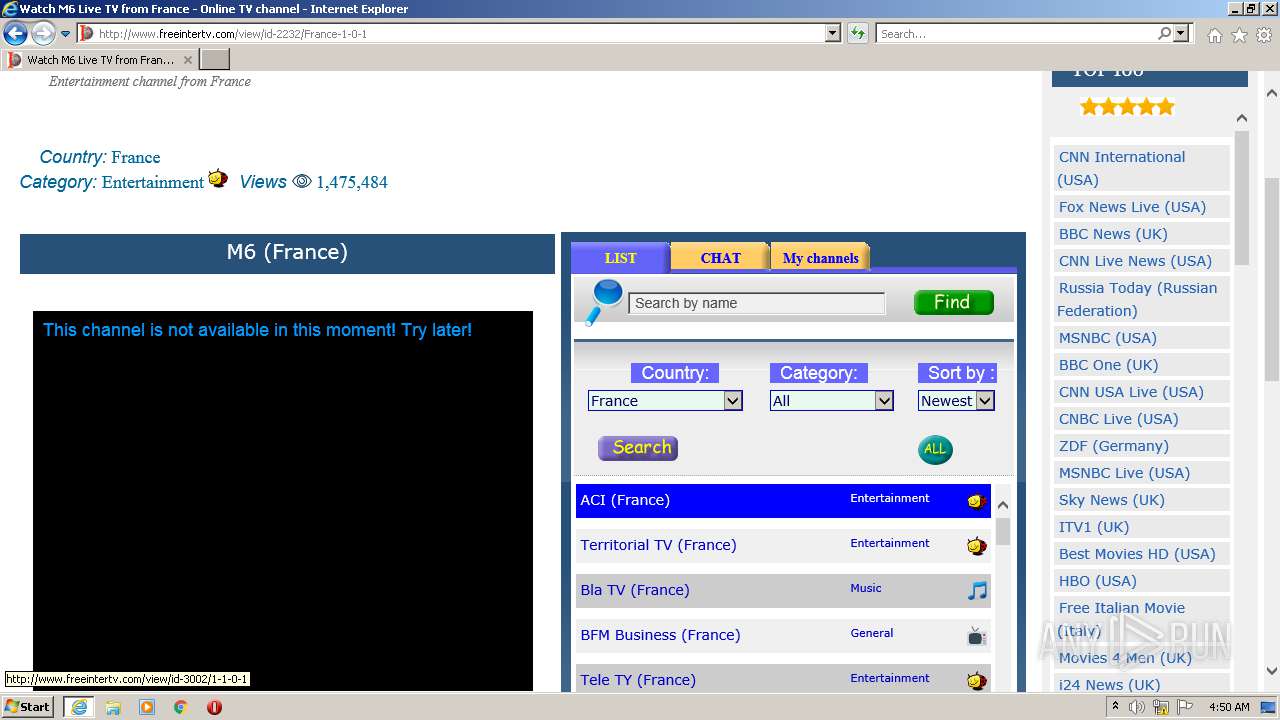The height and width of the screenshot is (720, 1280).
Task: Click the five-star rating graphic
Action: pos(1127,107)
